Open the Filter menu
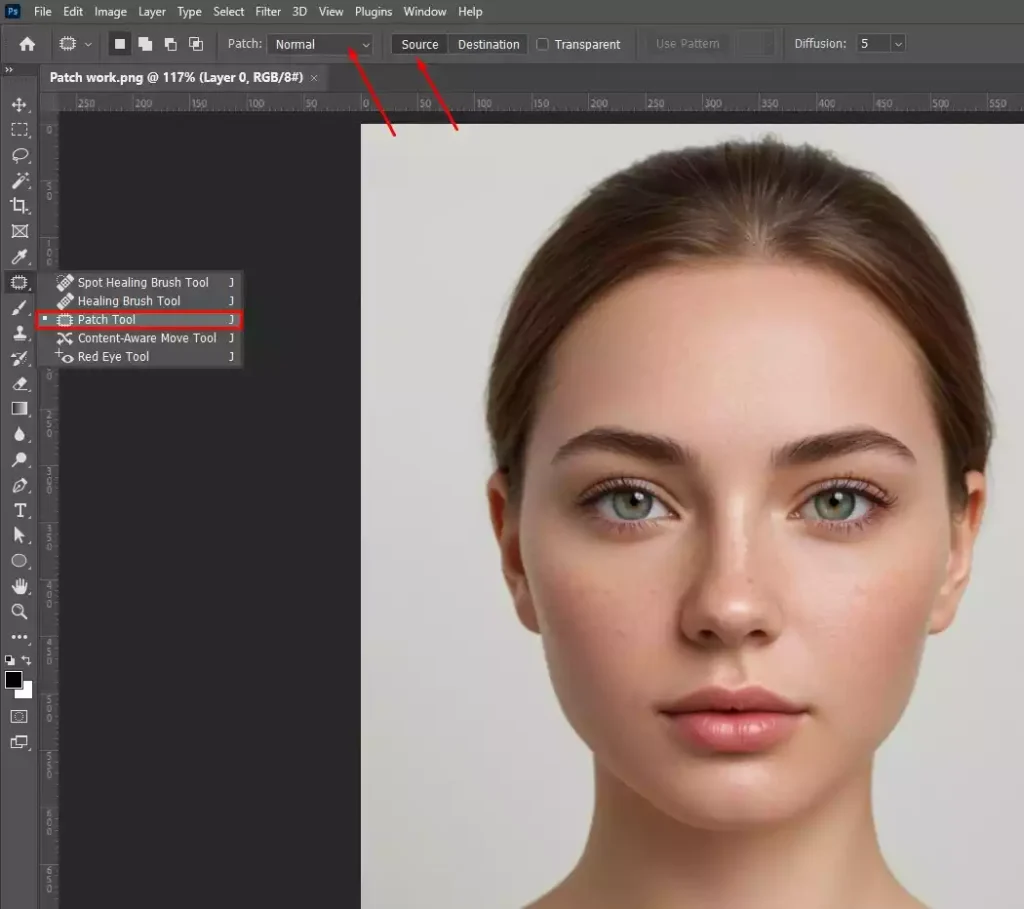The width and height of the screenshot is (1024, 909). [x=267, y=11]
